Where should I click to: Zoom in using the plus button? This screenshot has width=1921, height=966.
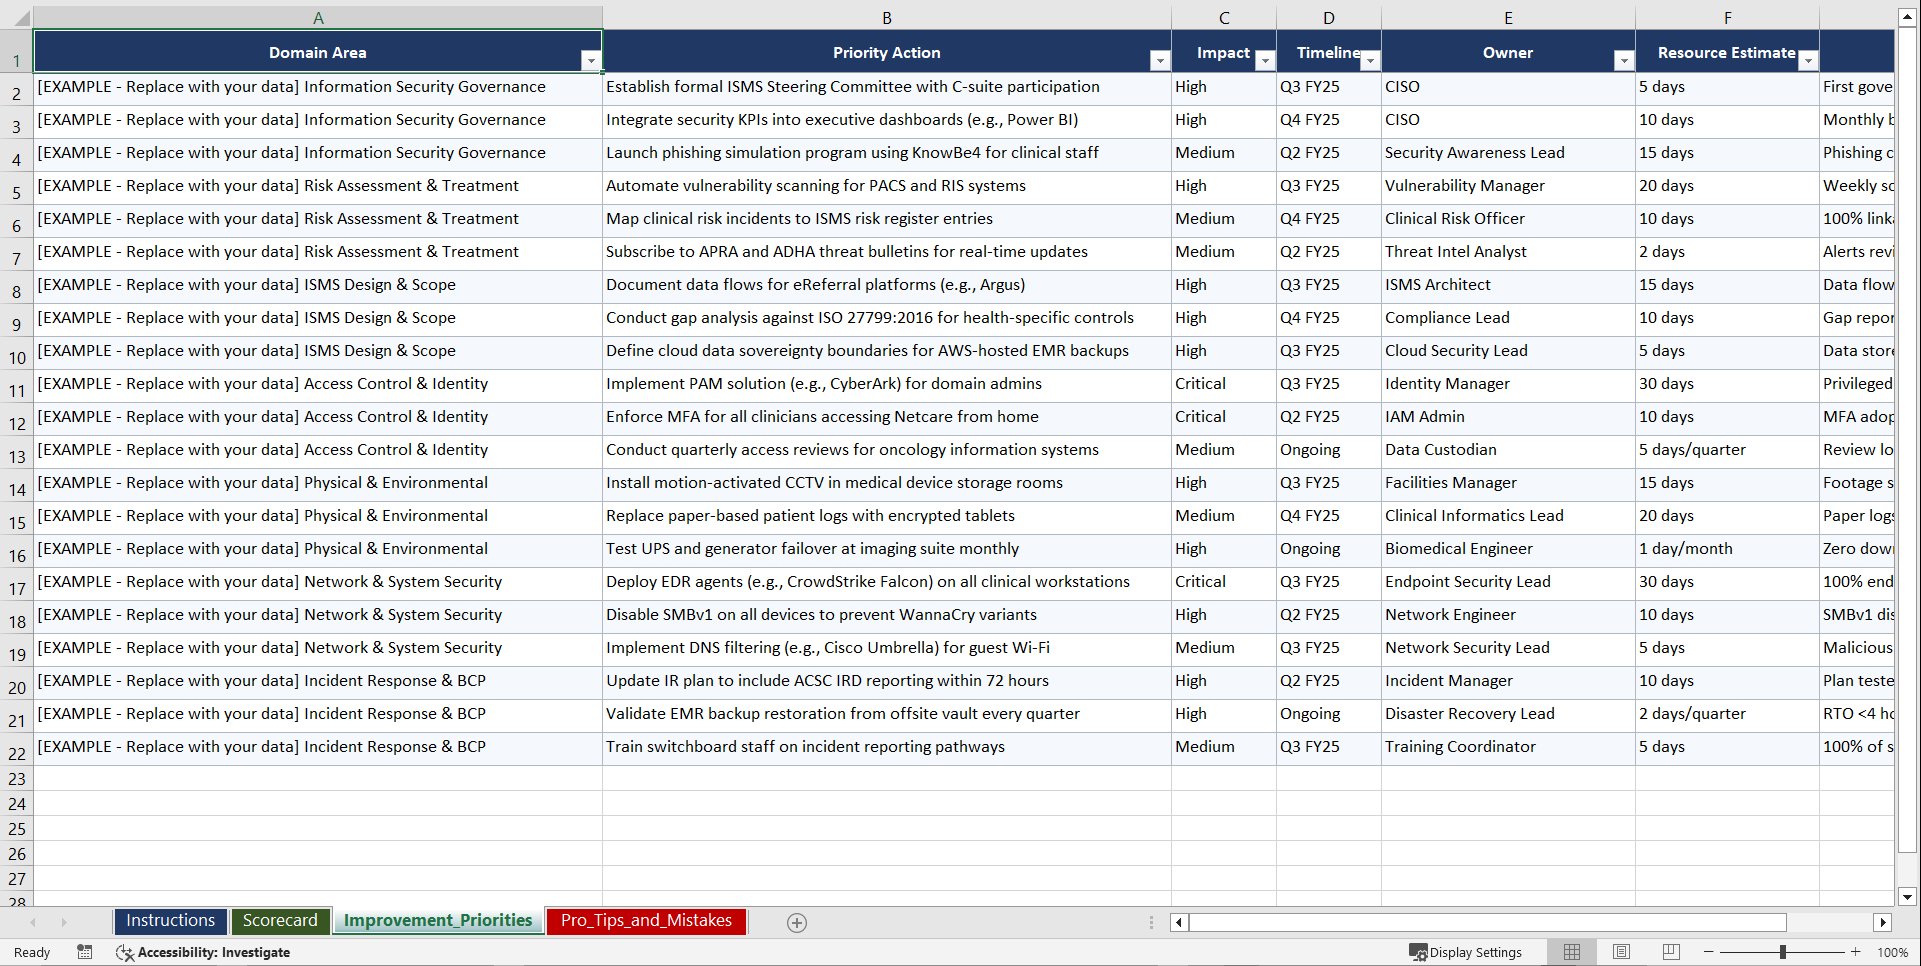click(1855, 952)
